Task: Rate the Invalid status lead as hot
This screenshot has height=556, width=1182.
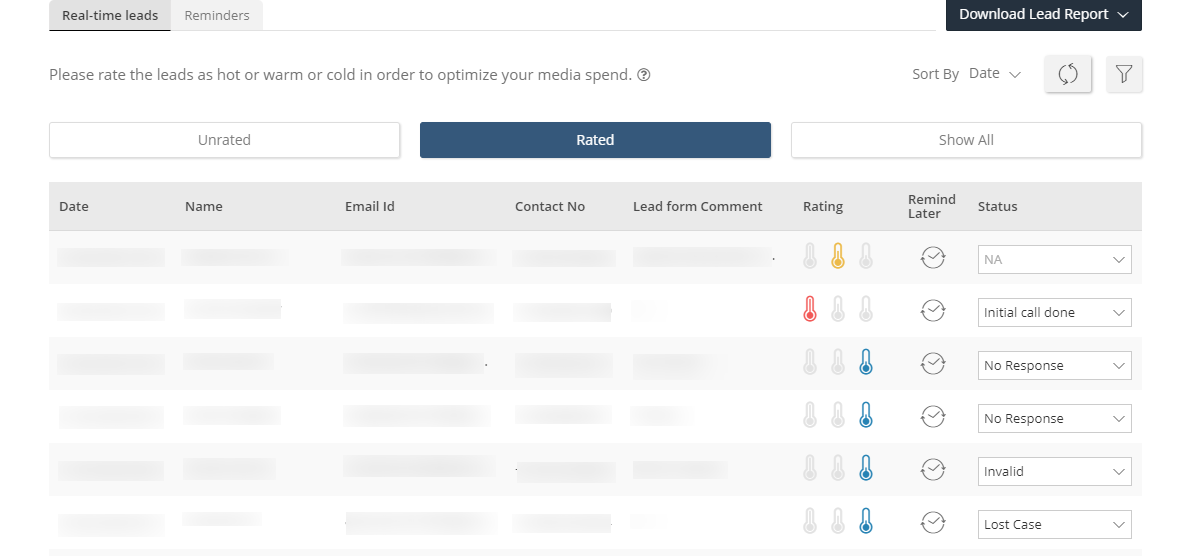Action: pyautogui.click(x=810, y=468)
